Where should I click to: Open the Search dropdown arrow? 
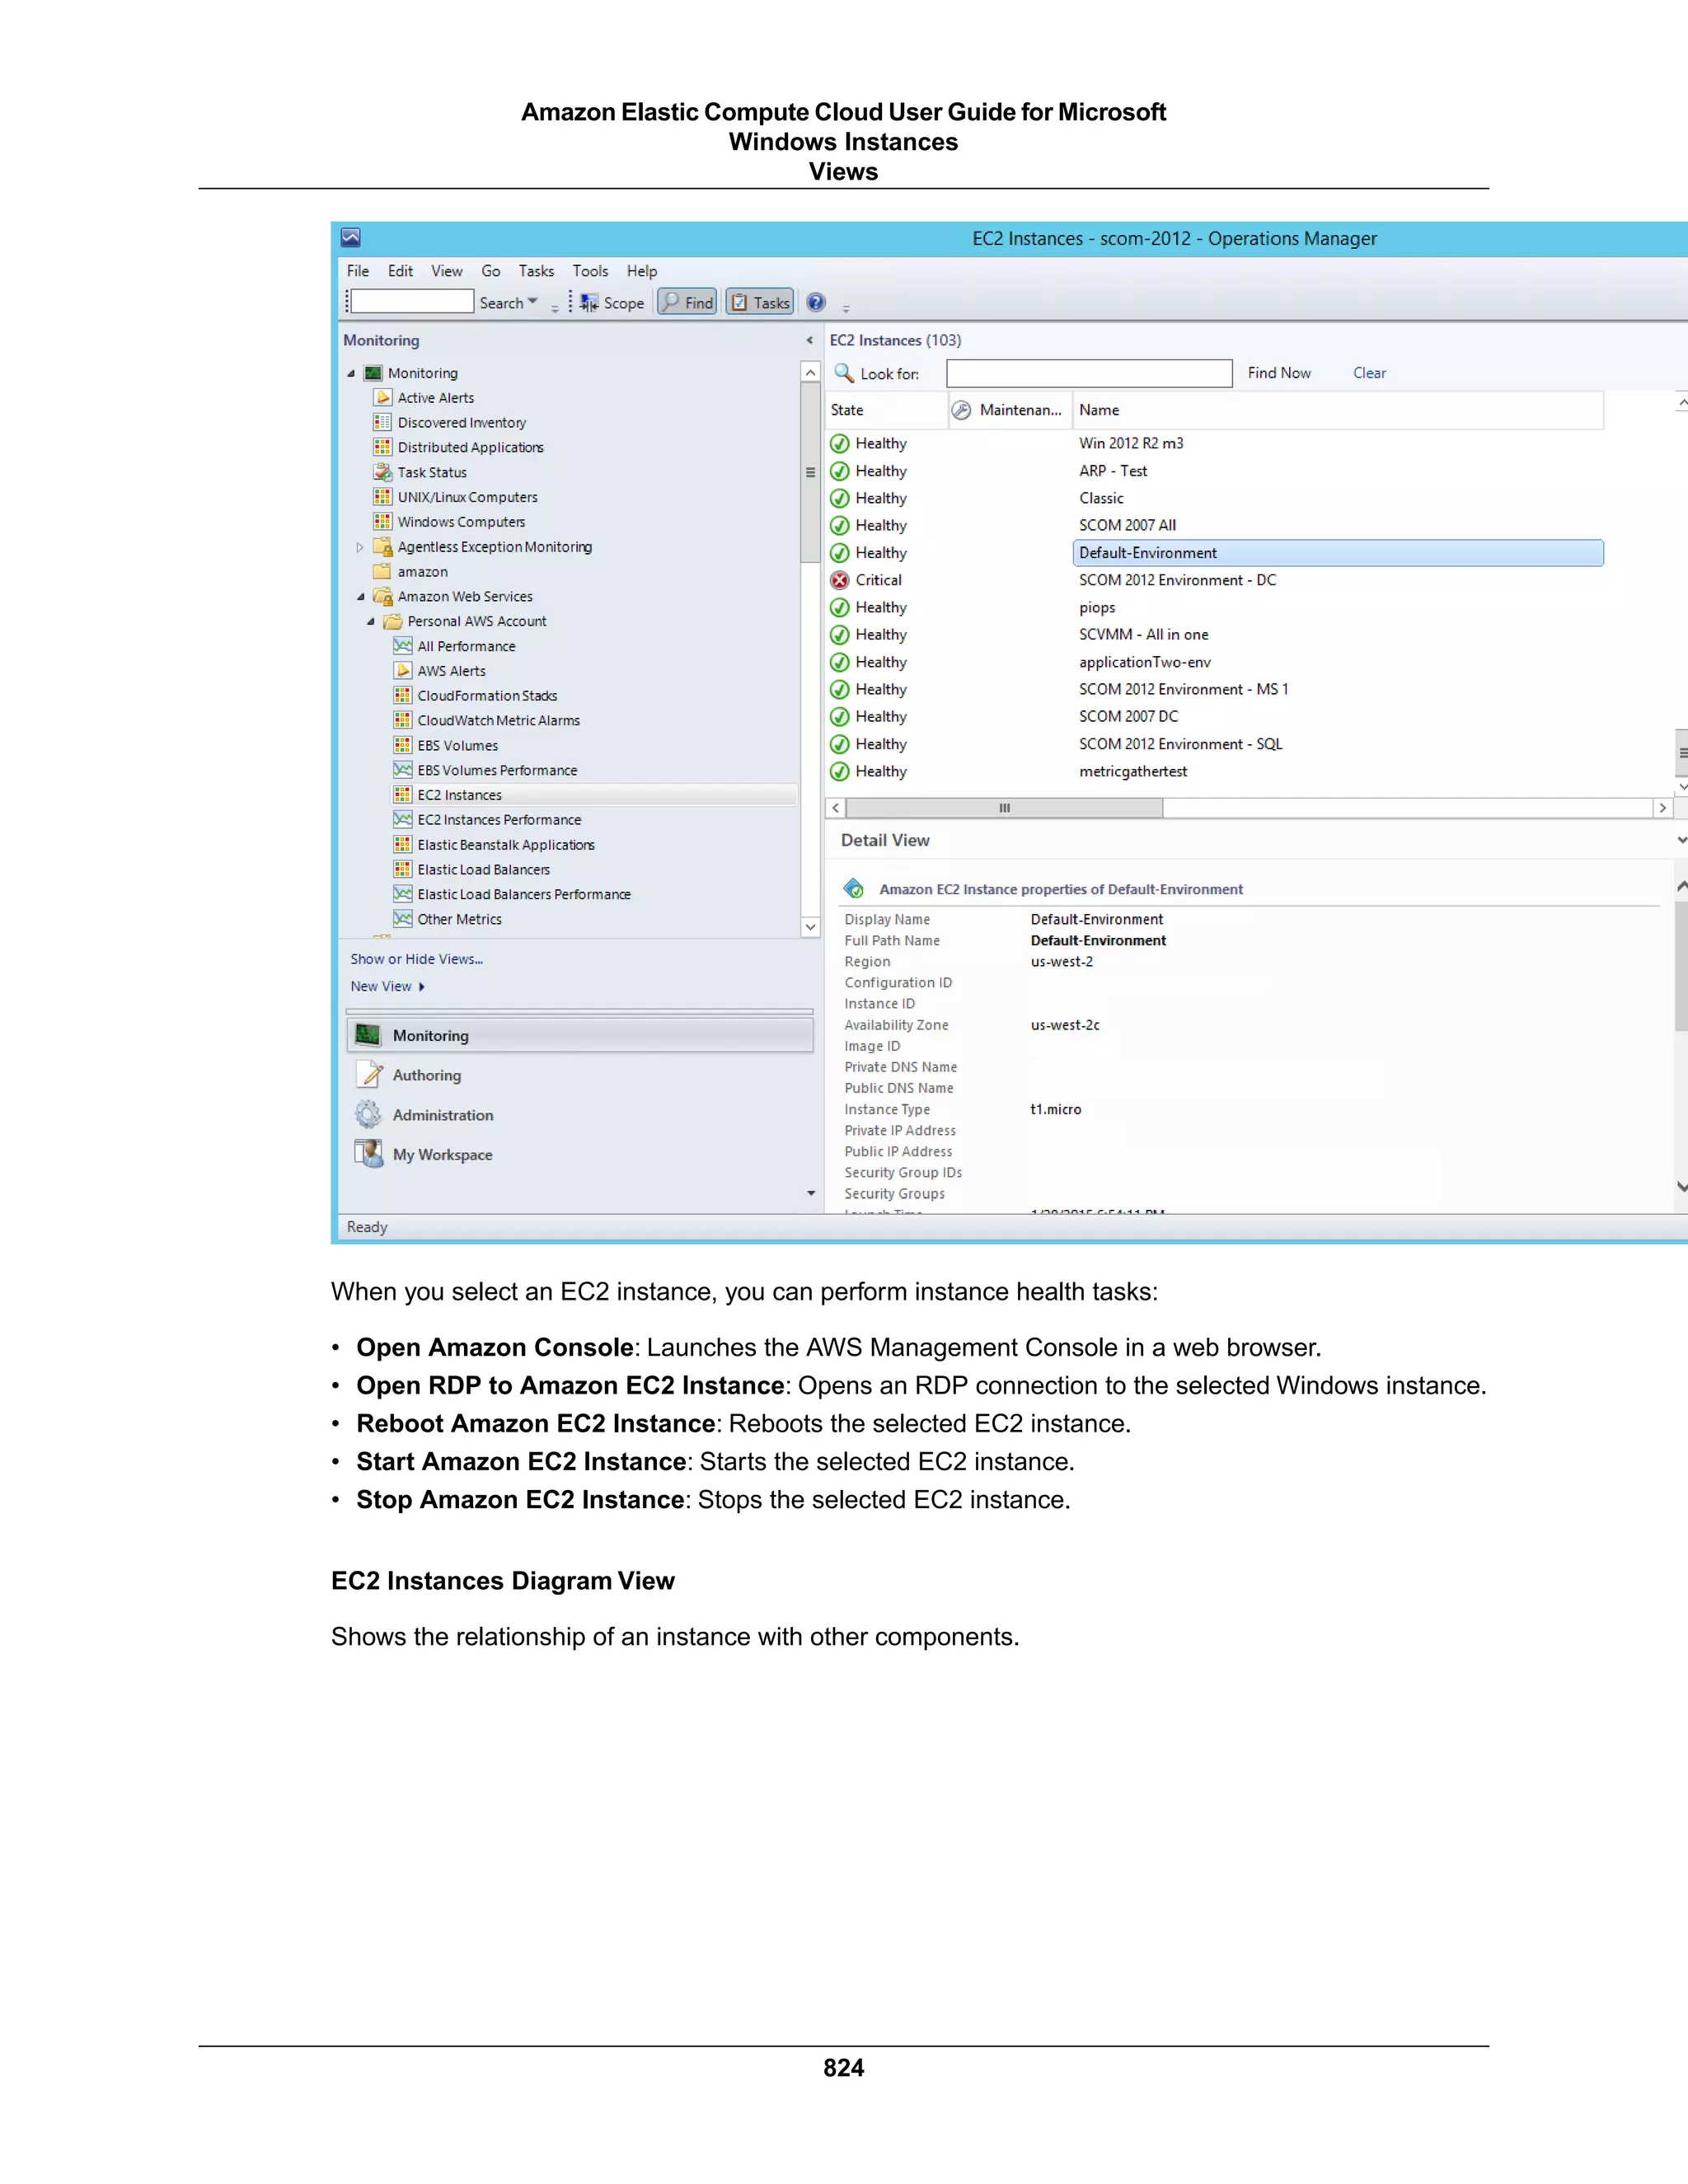[533, 302]
